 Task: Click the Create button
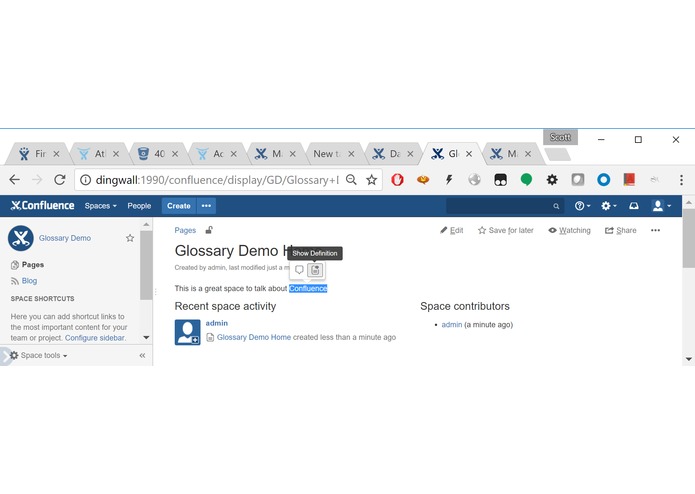click(x=179, y=206)
